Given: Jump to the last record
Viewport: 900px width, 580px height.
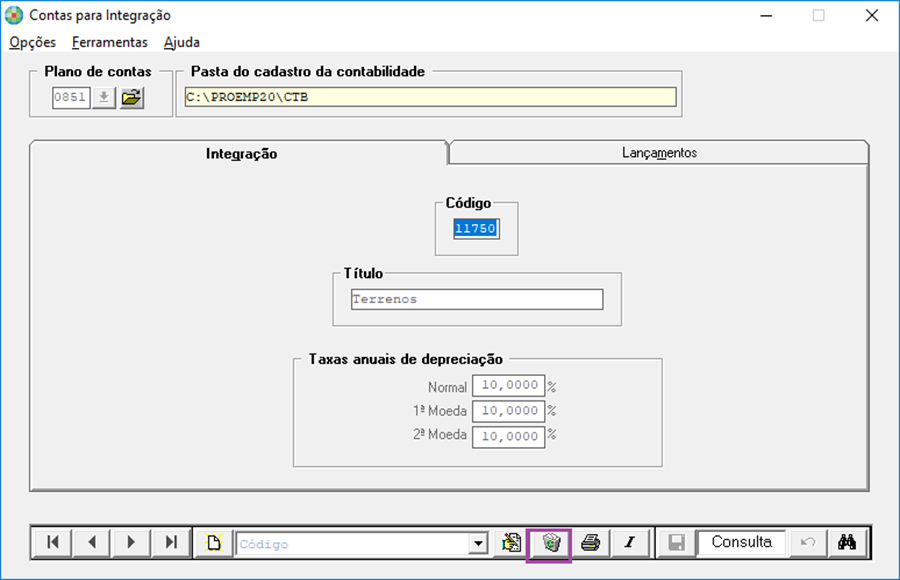Looking at the screenshot, I should pos(170,542).
